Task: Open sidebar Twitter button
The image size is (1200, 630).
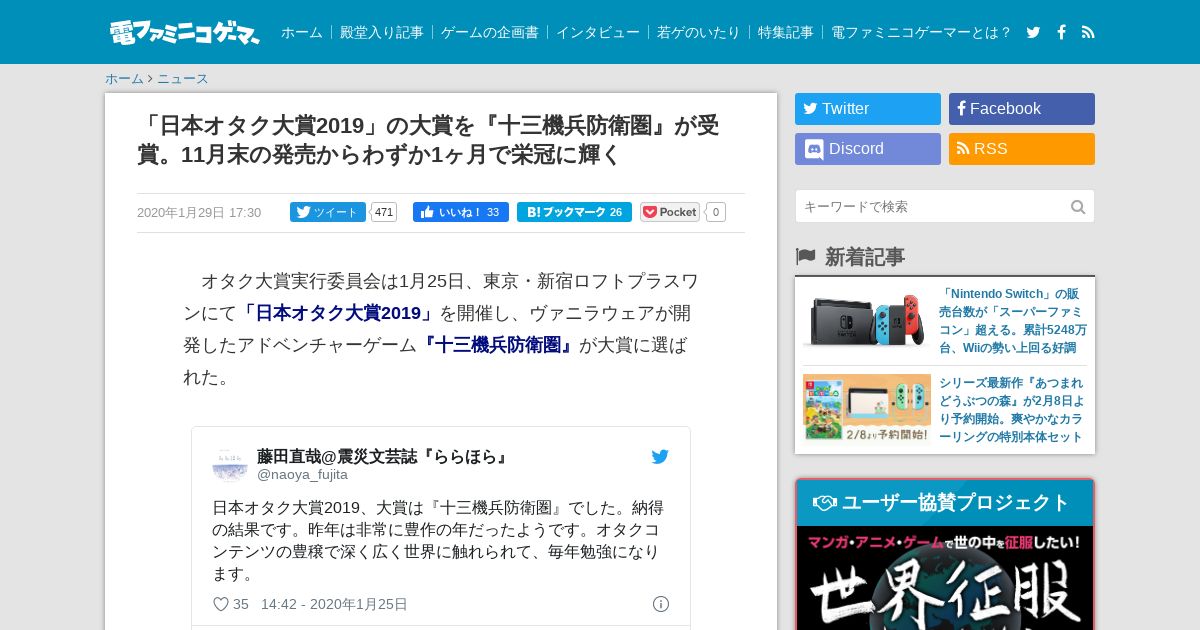Action: 868,109
